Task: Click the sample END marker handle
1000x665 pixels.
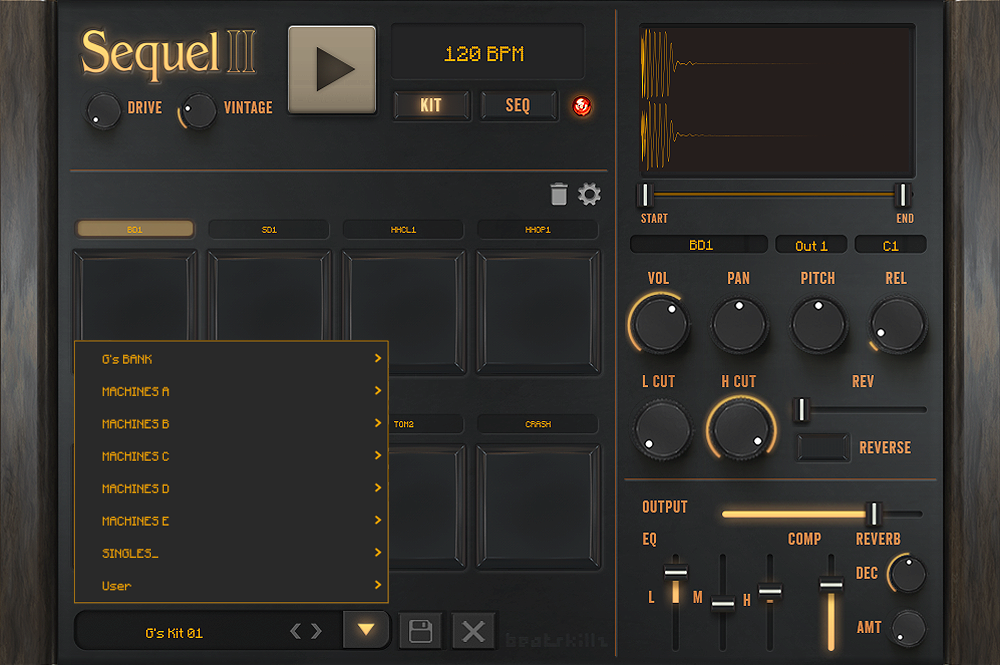Action: coord(902,195)
